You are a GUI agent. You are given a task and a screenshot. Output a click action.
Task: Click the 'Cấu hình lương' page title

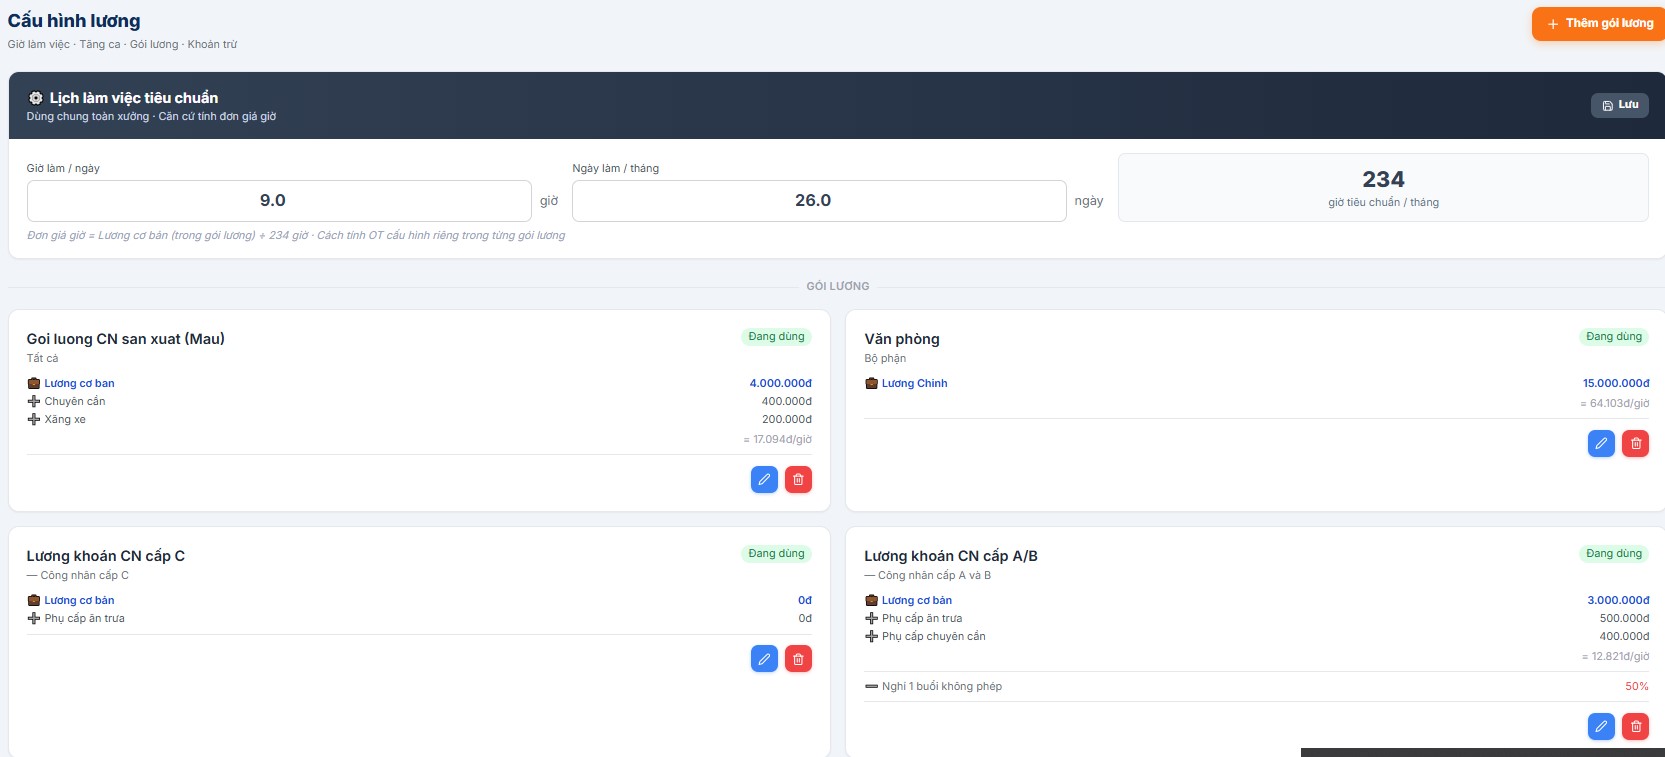[74, 21]
